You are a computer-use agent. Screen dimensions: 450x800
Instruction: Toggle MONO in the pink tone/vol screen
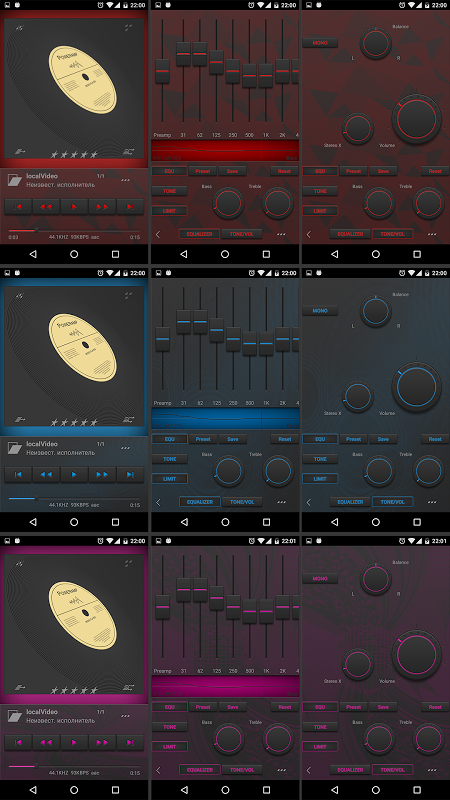(x=320, y=579)
